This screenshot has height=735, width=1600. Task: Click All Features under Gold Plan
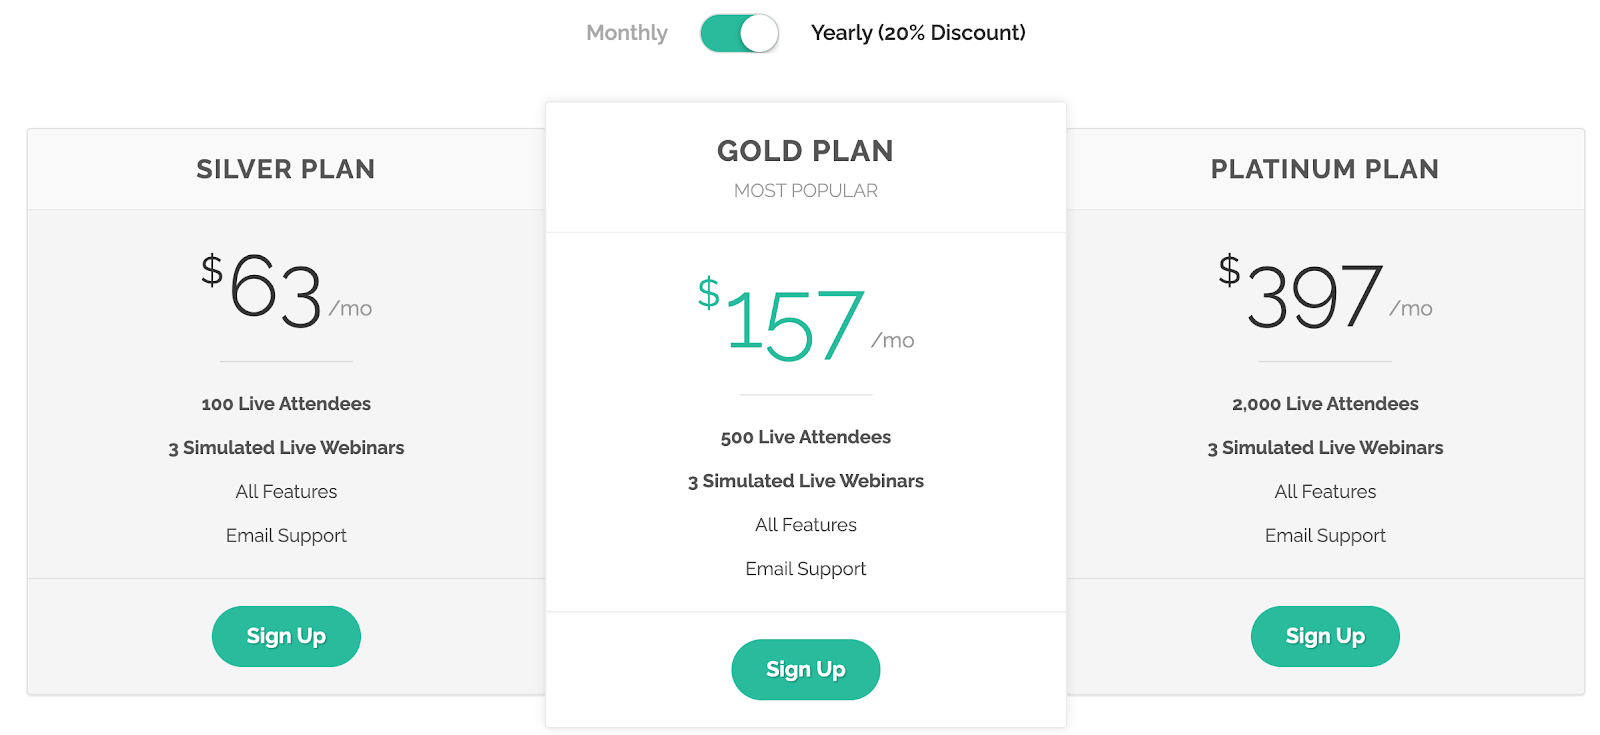[x=806, y=525]
